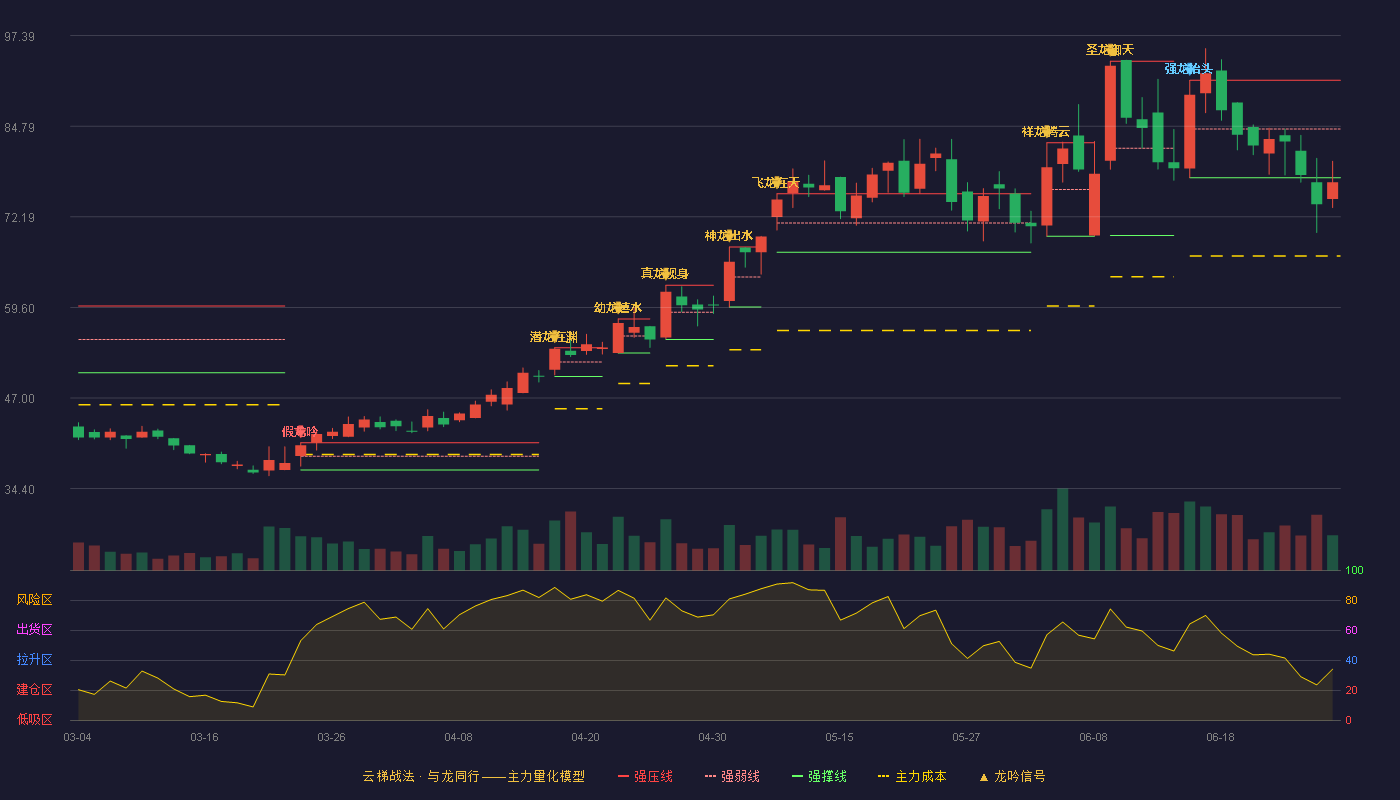Click the 出货区 zone label
1400x800 pixels.
point(34,630)
